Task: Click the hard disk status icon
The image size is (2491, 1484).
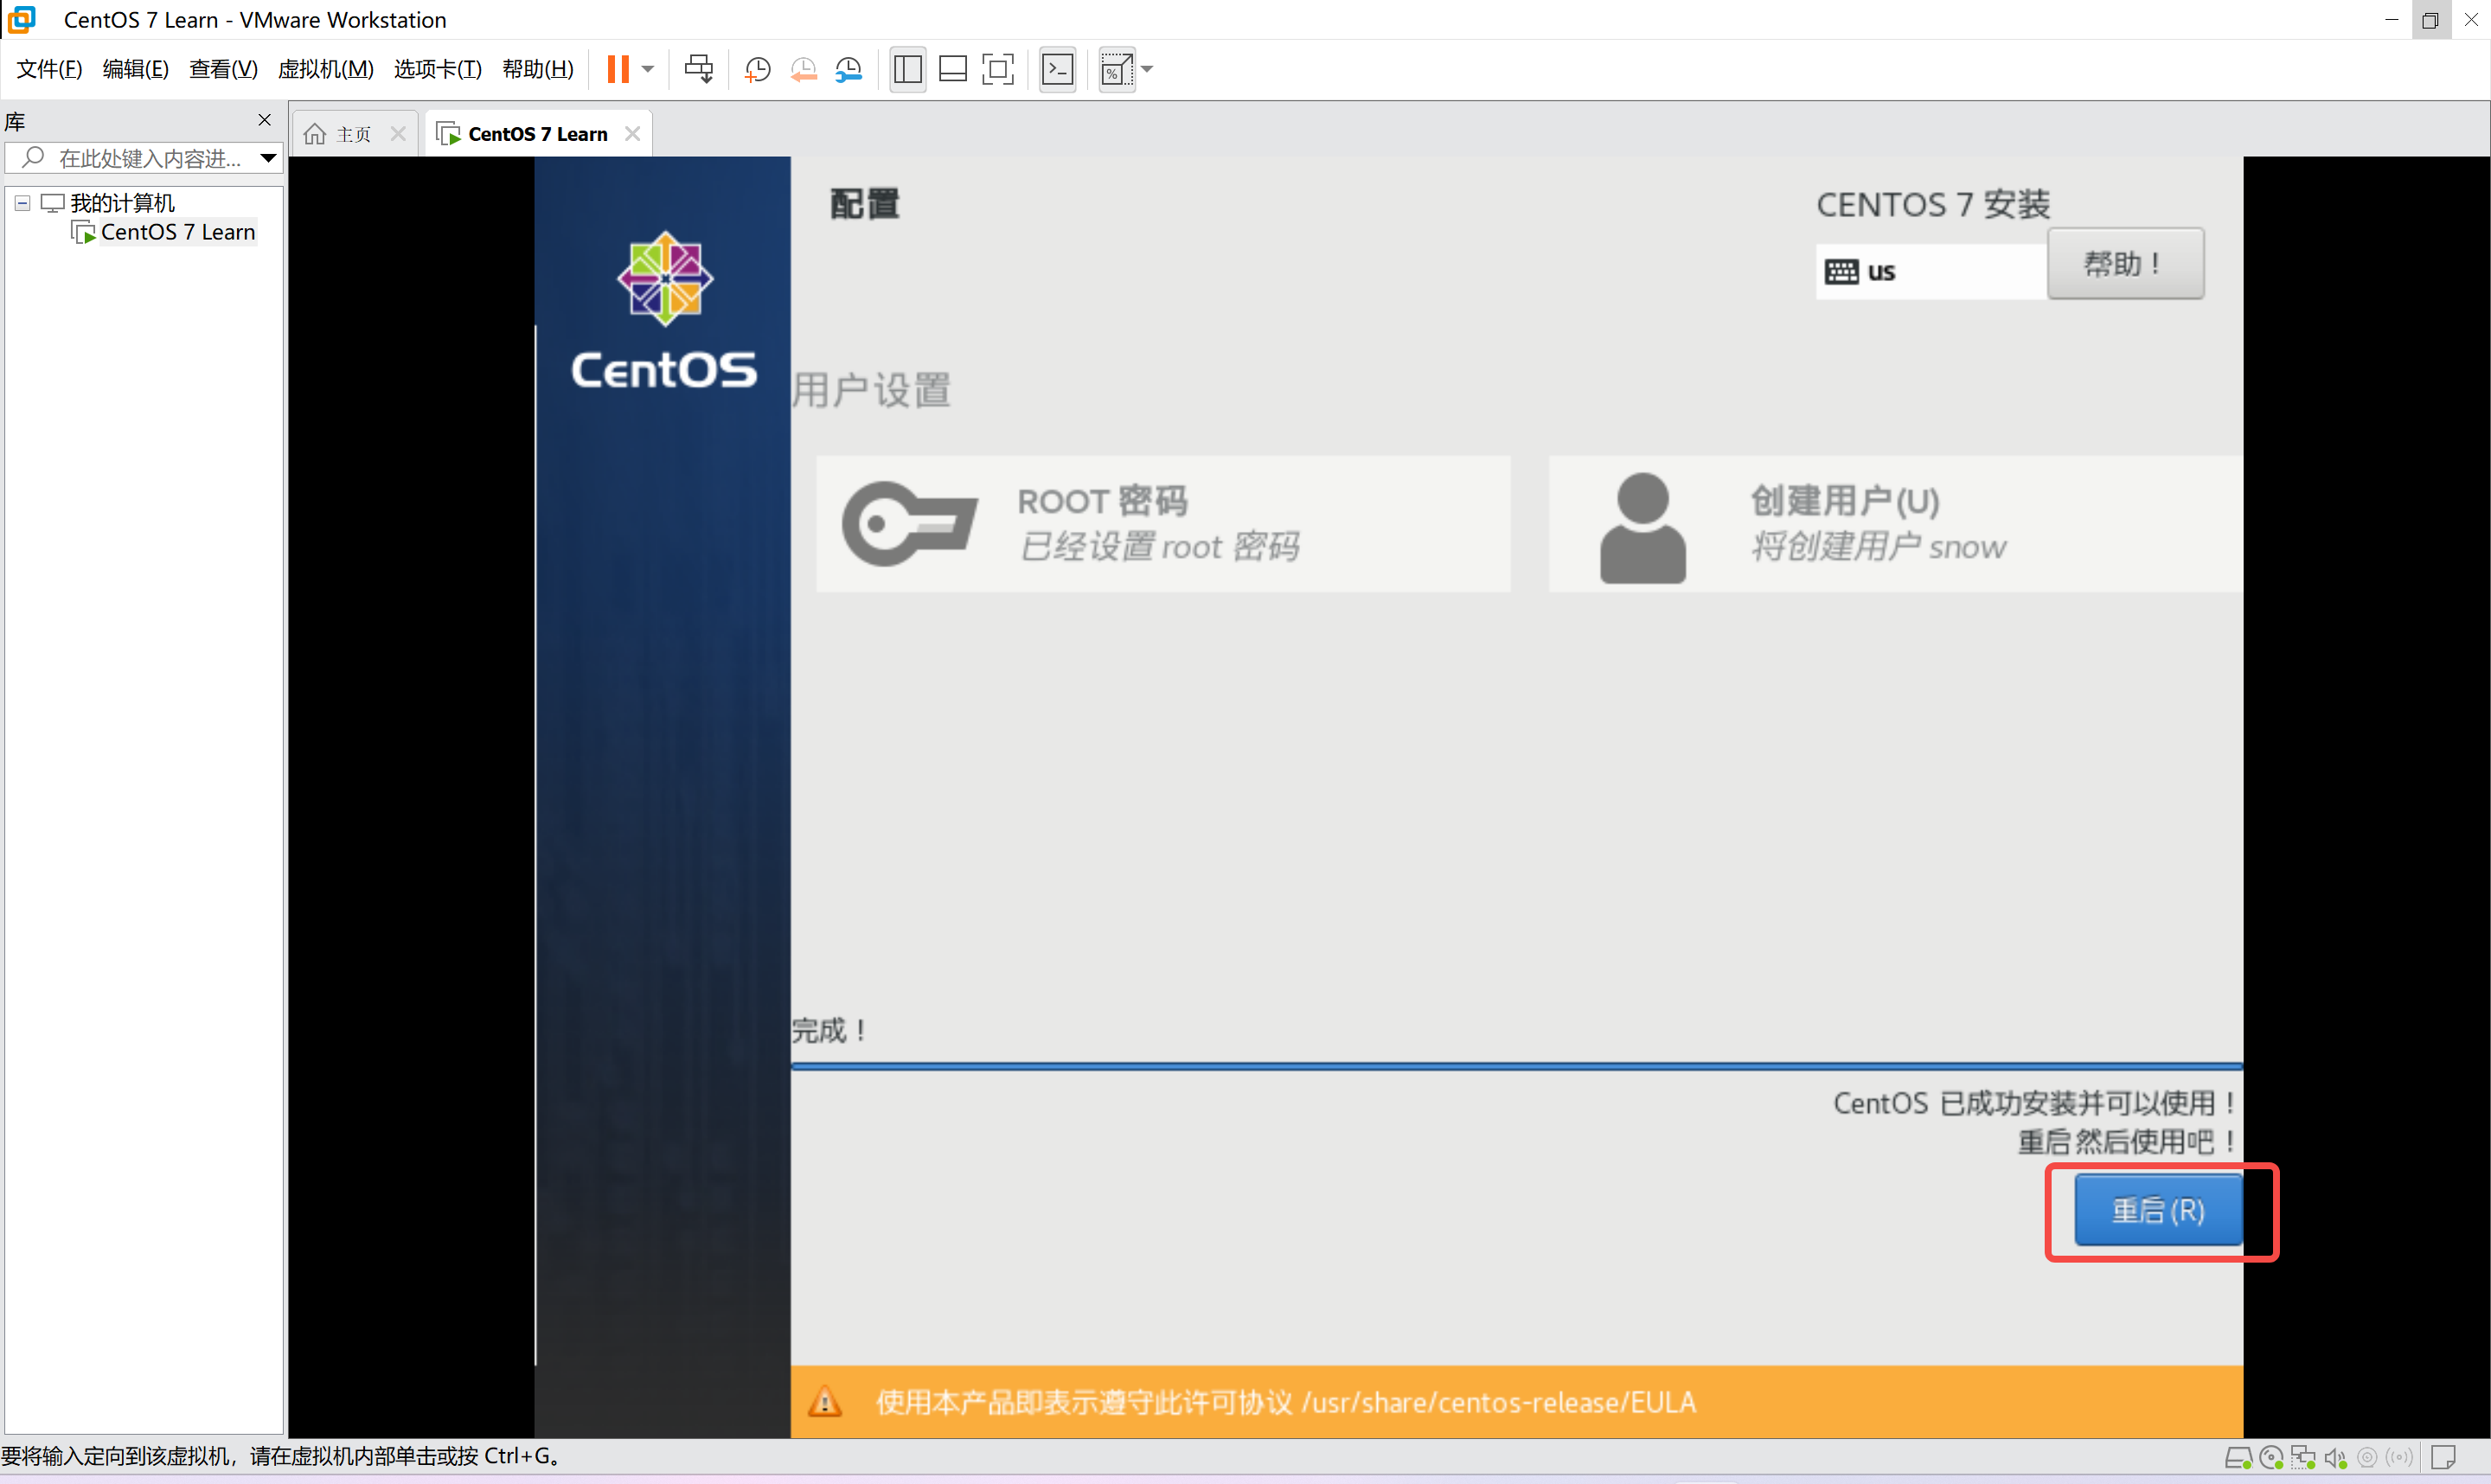Action: 2238,1458
